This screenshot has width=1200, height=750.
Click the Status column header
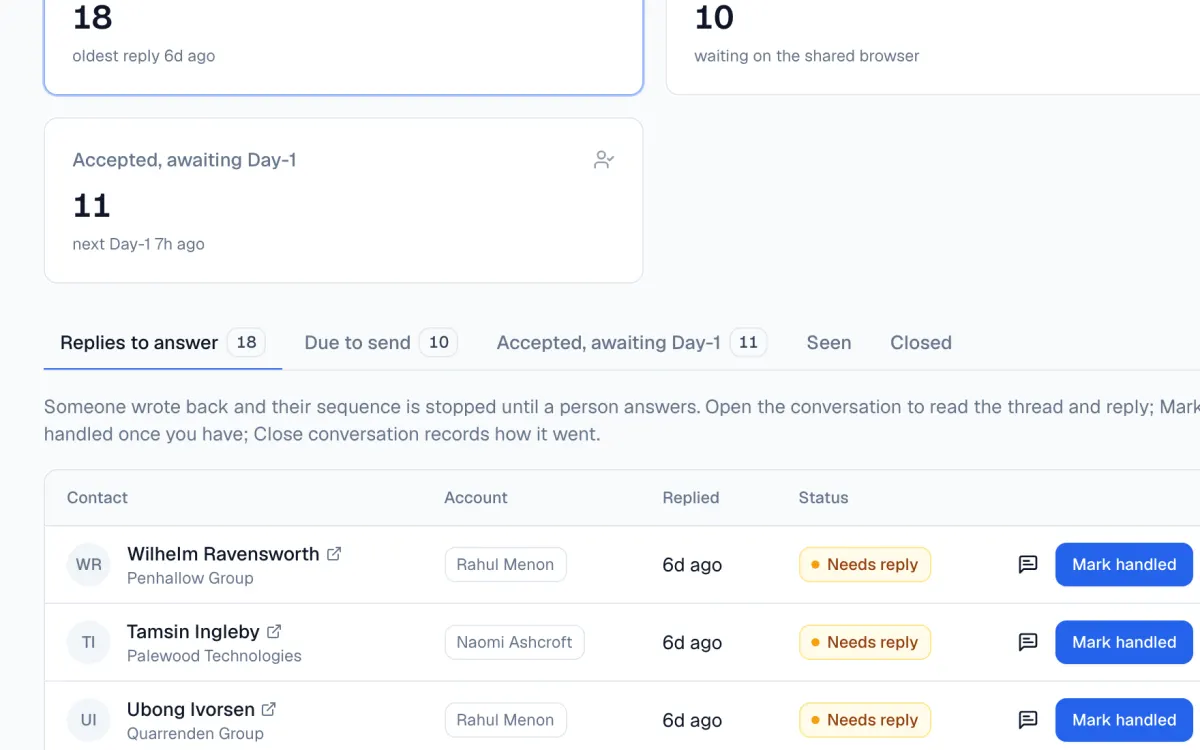(823, 498)
